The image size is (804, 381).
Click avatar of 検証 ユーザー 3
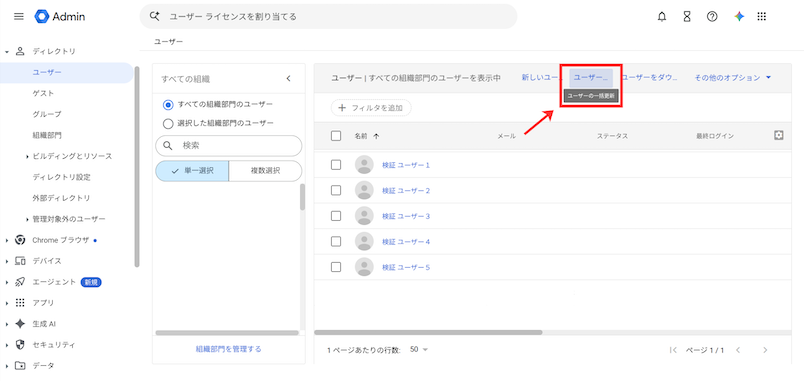pyautogui.click(x=364, y=216)
